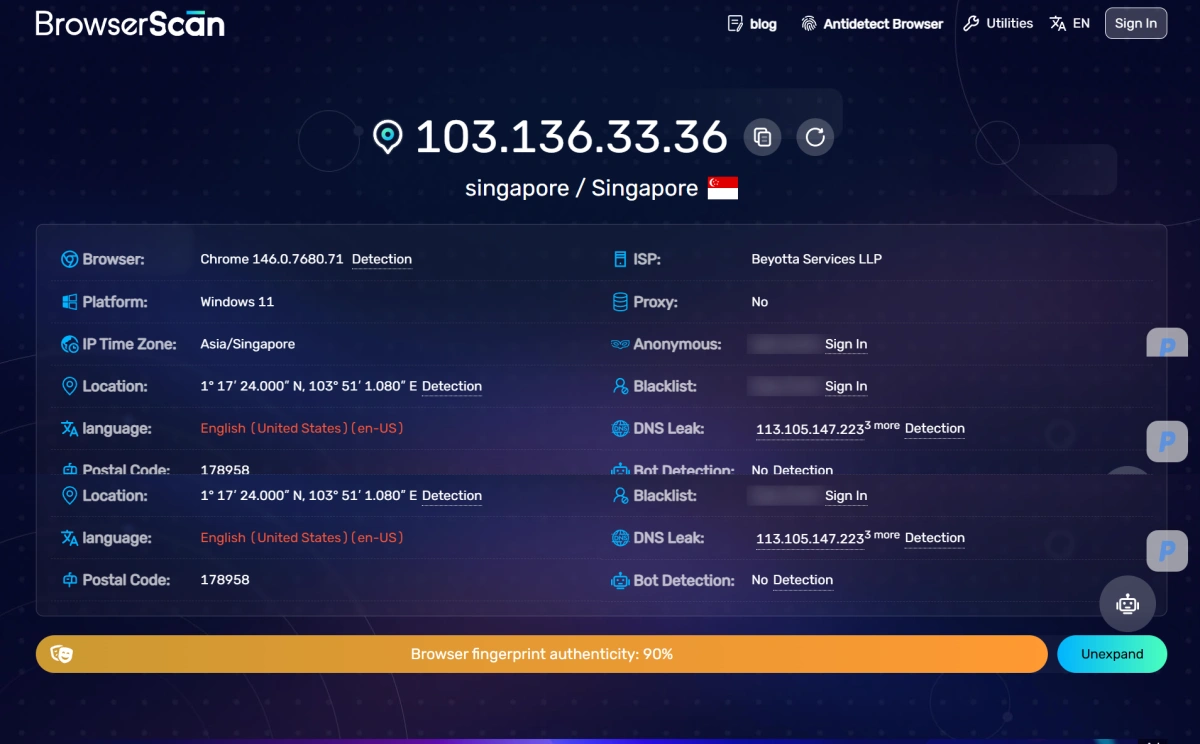Click the Sign In button in header
Screen dimensions: 1200x744
point(1136,23)
